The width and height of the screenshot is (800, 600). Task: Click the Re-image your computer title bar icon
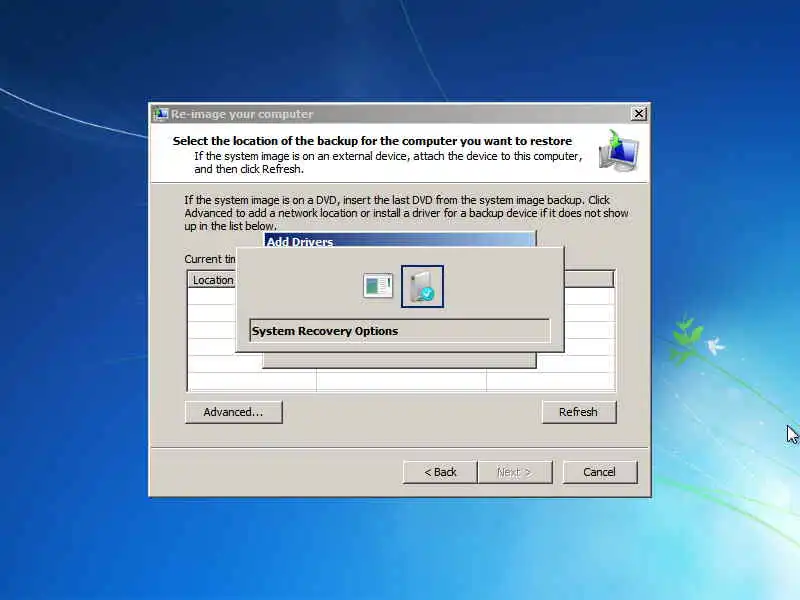[x=161, y=114]
